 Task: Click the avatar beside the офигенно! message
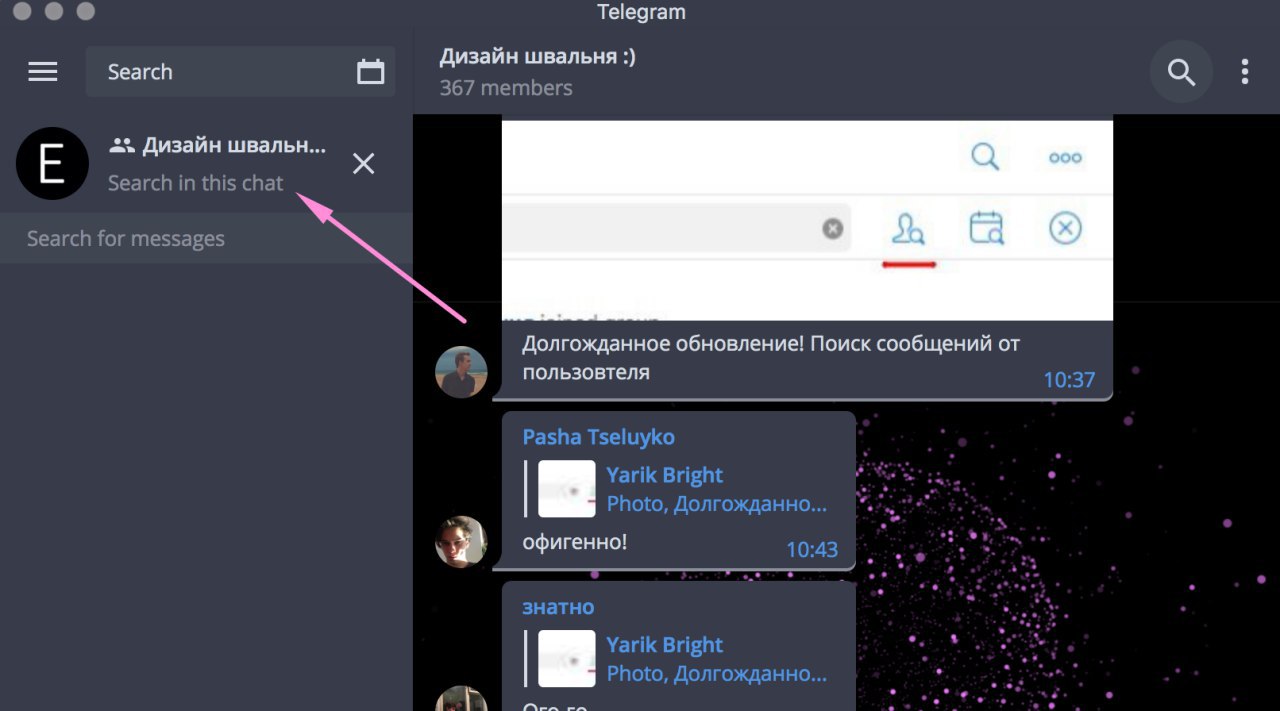click(461, 542)
